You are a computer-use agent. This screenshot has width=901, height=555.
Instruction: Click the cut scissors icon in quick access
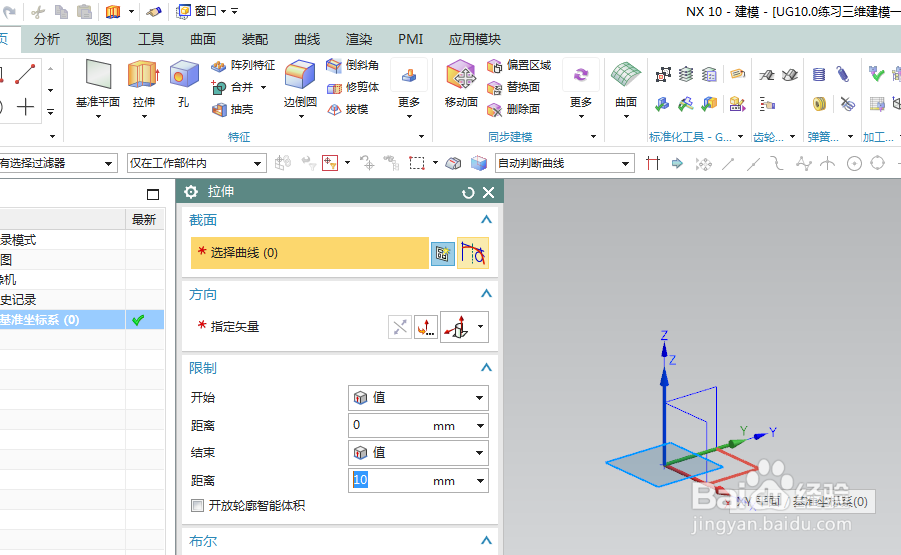pyautogui.click(x=38, y=11)
